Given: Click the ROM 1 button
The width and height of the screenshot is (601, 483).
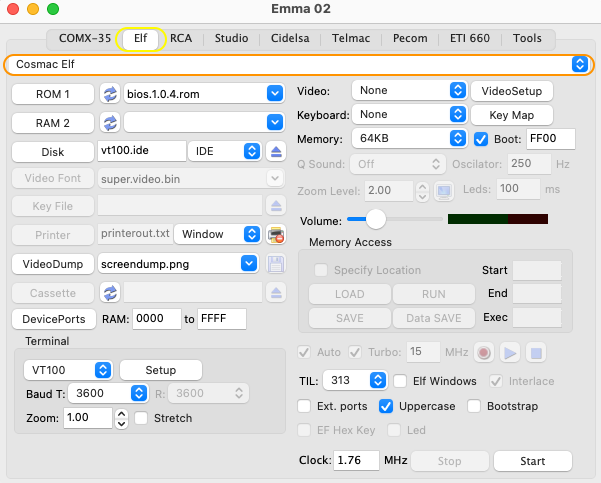Looking at the screenshot, I should [53, 94].
